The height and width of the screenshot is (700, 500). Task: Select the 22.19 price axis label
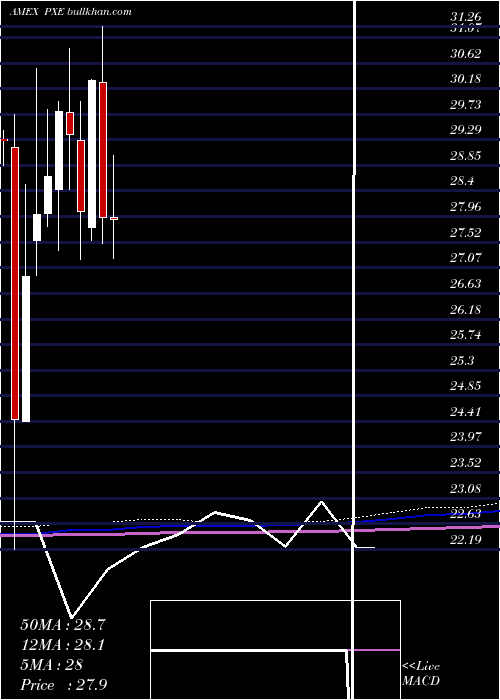(466, 540)
